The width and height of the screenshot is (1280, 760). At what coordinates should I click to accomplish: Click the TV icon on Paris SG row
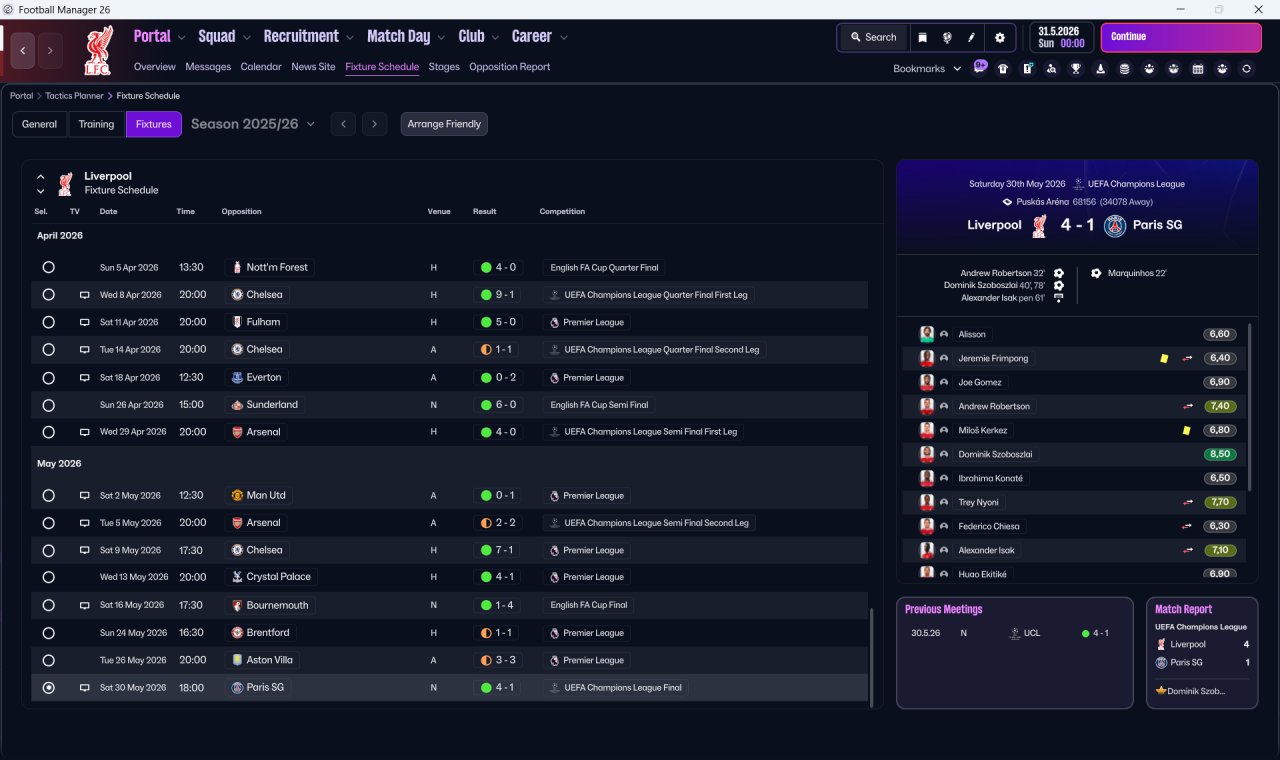pos(85,688)
